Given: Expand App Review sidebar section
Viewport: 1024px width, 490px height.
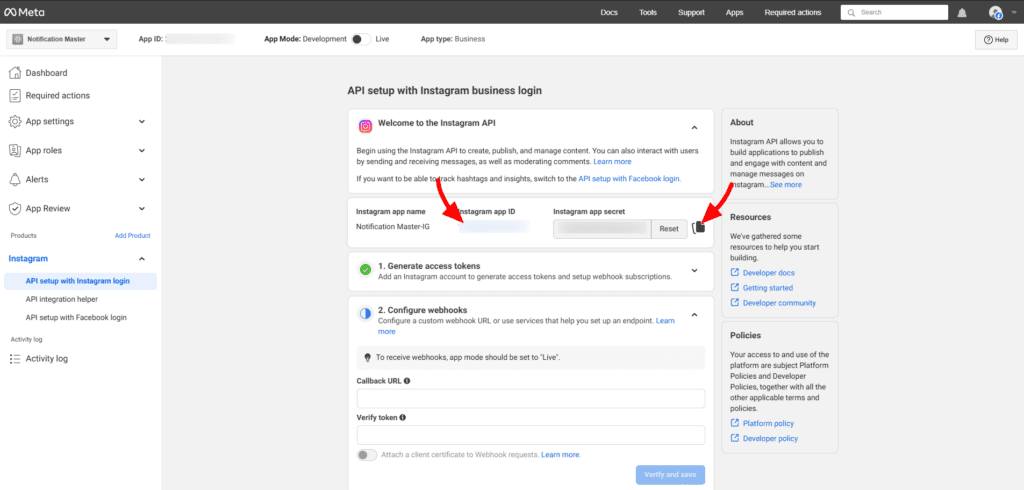Looking at the screenshot, I should click(142, 208).
